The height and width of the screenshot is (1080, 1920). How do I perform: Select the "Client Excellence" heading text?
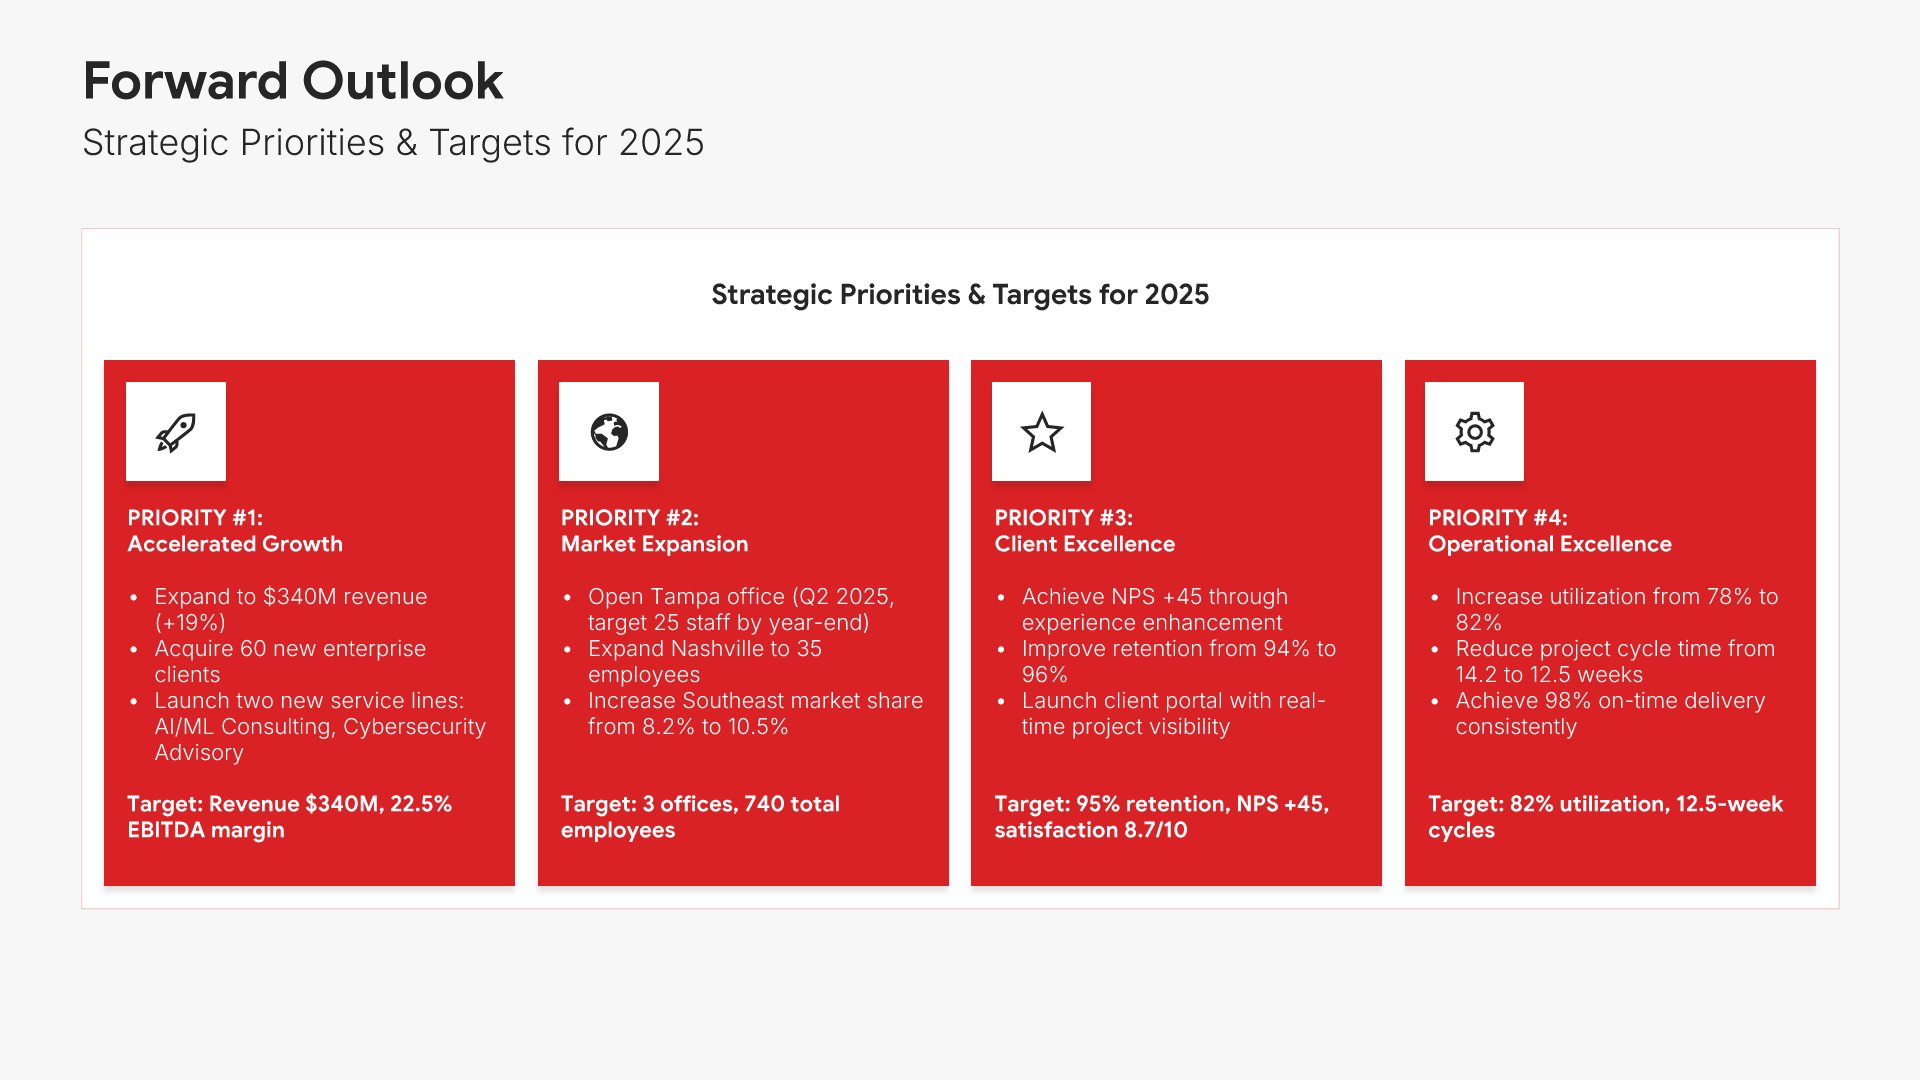pyautogui.click(x=1084, y=544)
